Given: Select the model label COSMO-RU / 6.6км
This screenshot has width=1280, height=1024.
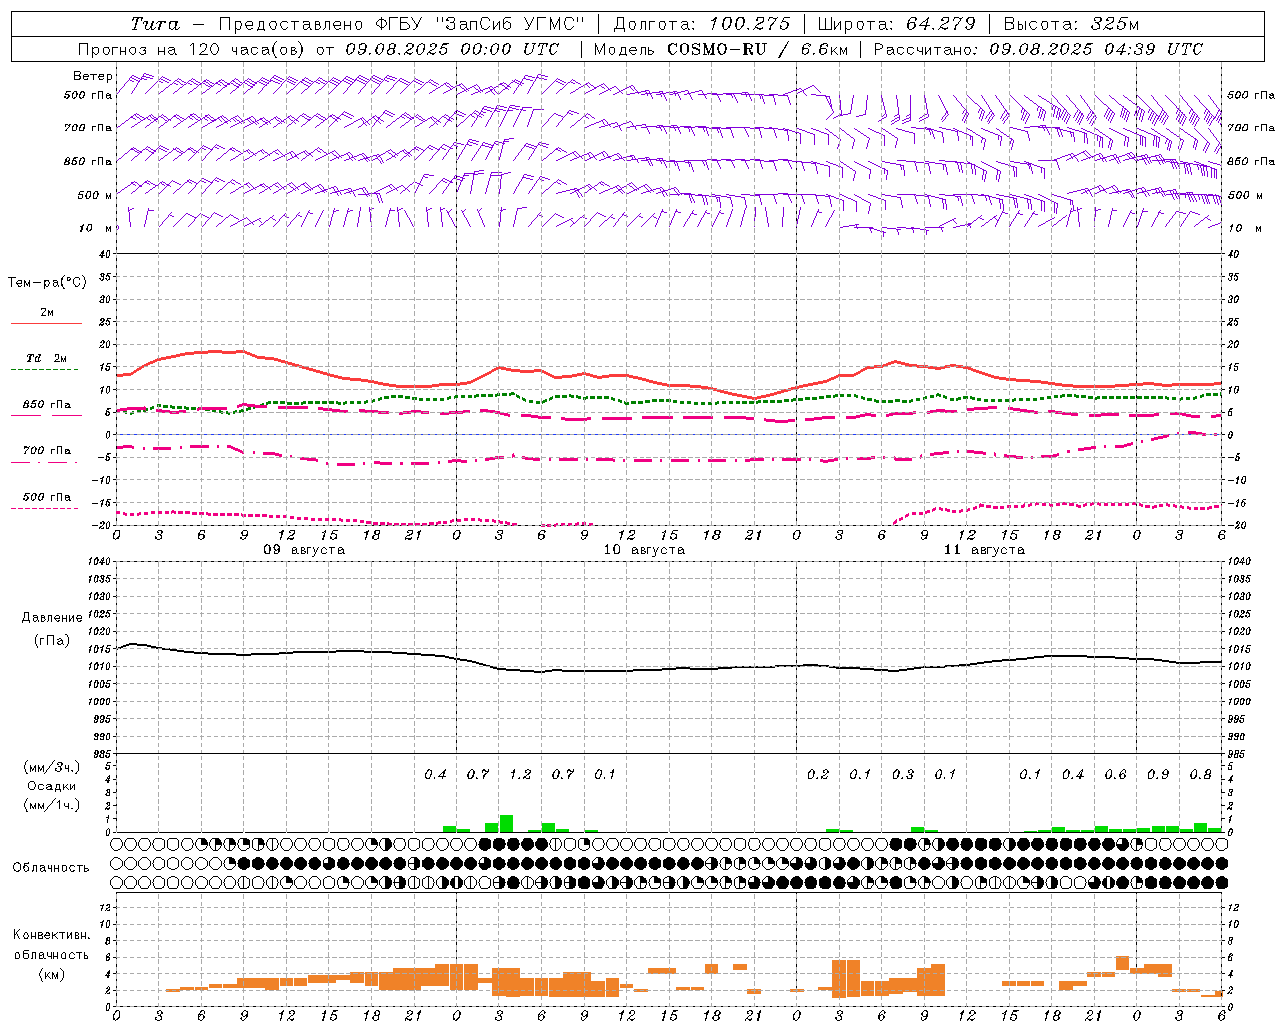Looking at the screenshot, I should (756, 49).
